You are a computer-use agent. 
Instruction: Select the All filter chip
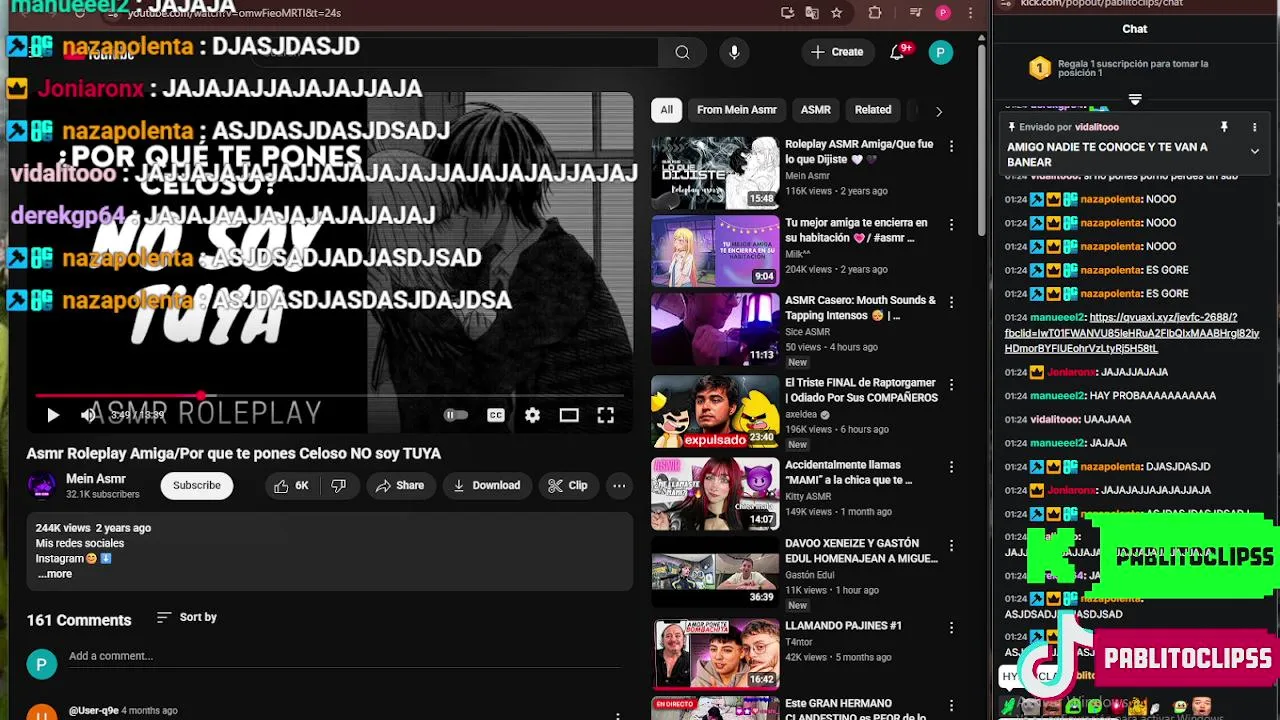click(x=667, y=110)
